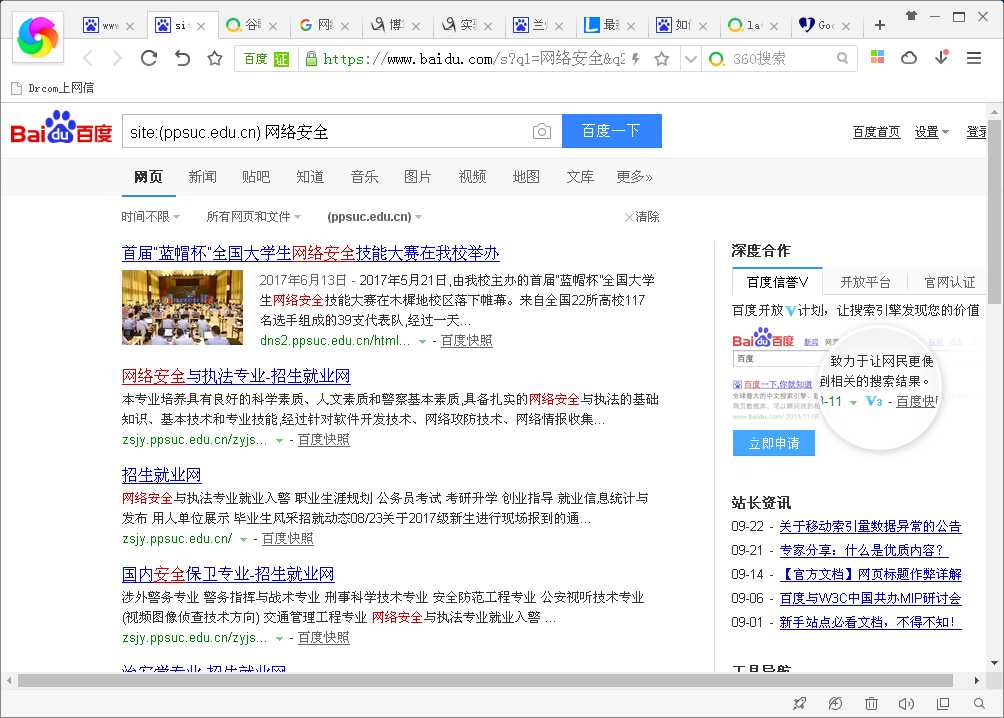Click the 360 search engine logo
The image size is (1004, 718).
pyautogui.click(x=717, y=59)
